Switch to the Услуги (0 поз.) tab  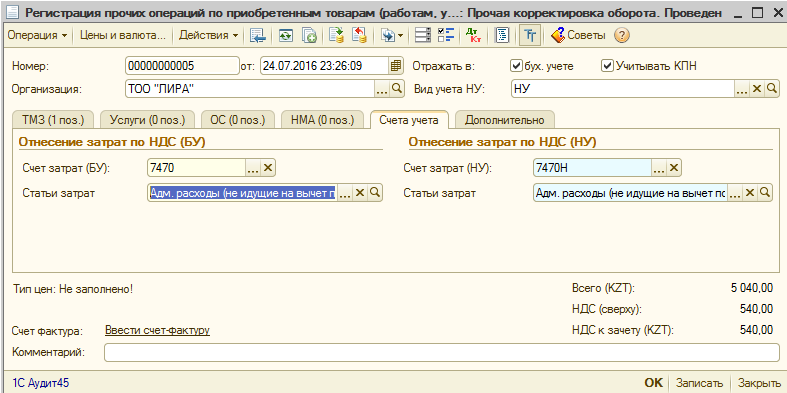tap(147, 120)
